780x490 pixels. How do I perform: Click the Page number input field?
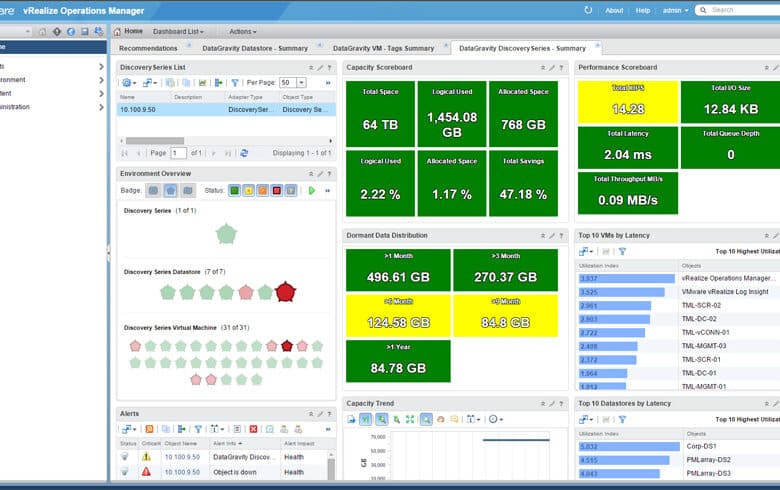(179, 153)
